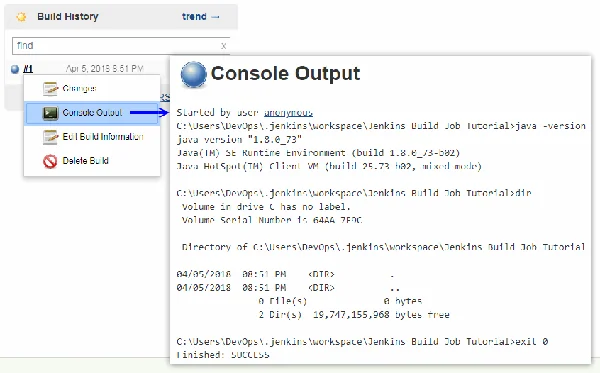Open build #1 link

point(28,69)
